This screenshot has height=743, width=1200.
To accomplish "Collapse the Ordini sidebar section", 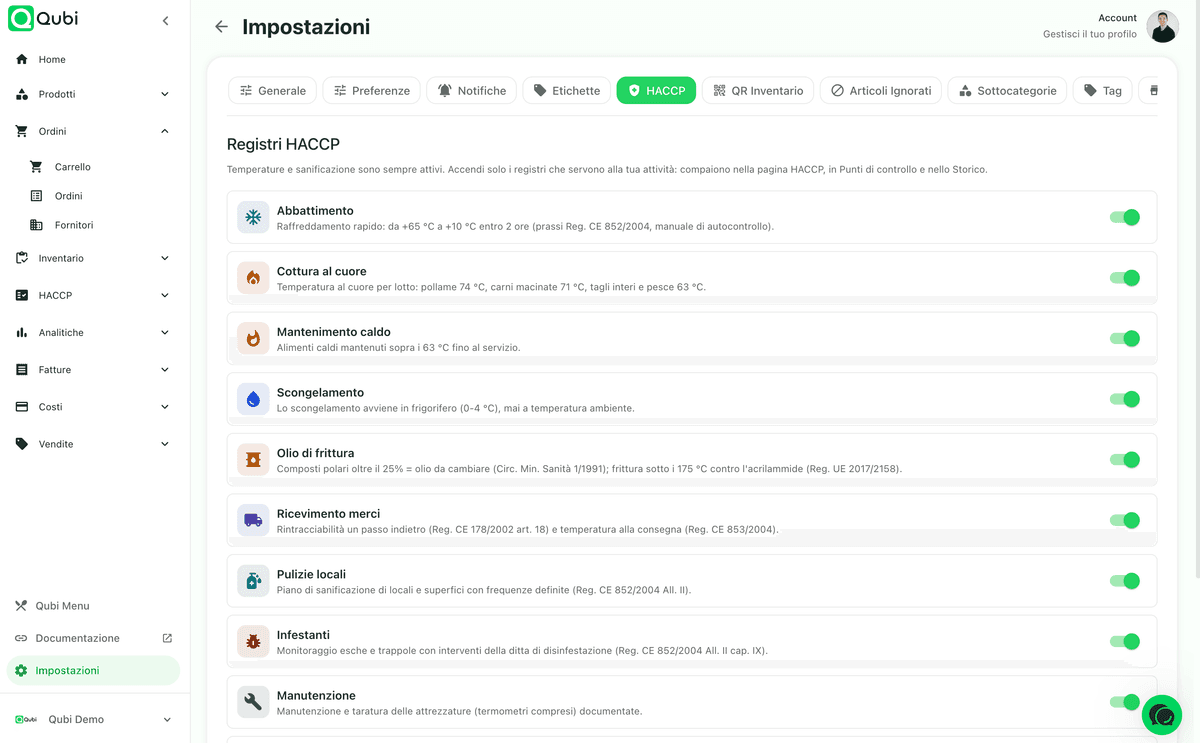I will [95, 131].
